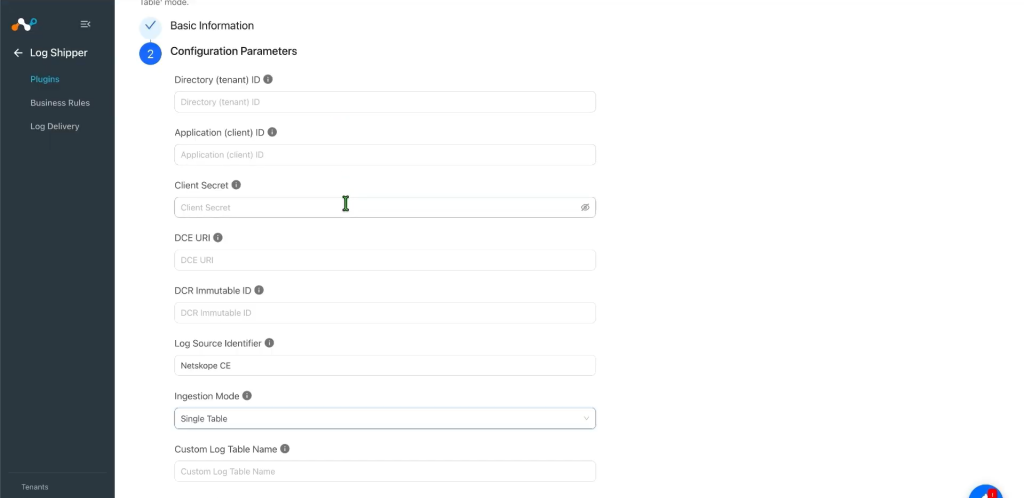Open Tenants at sidebar bottom
Screen dimensions: 1024x498
(35, 487)
